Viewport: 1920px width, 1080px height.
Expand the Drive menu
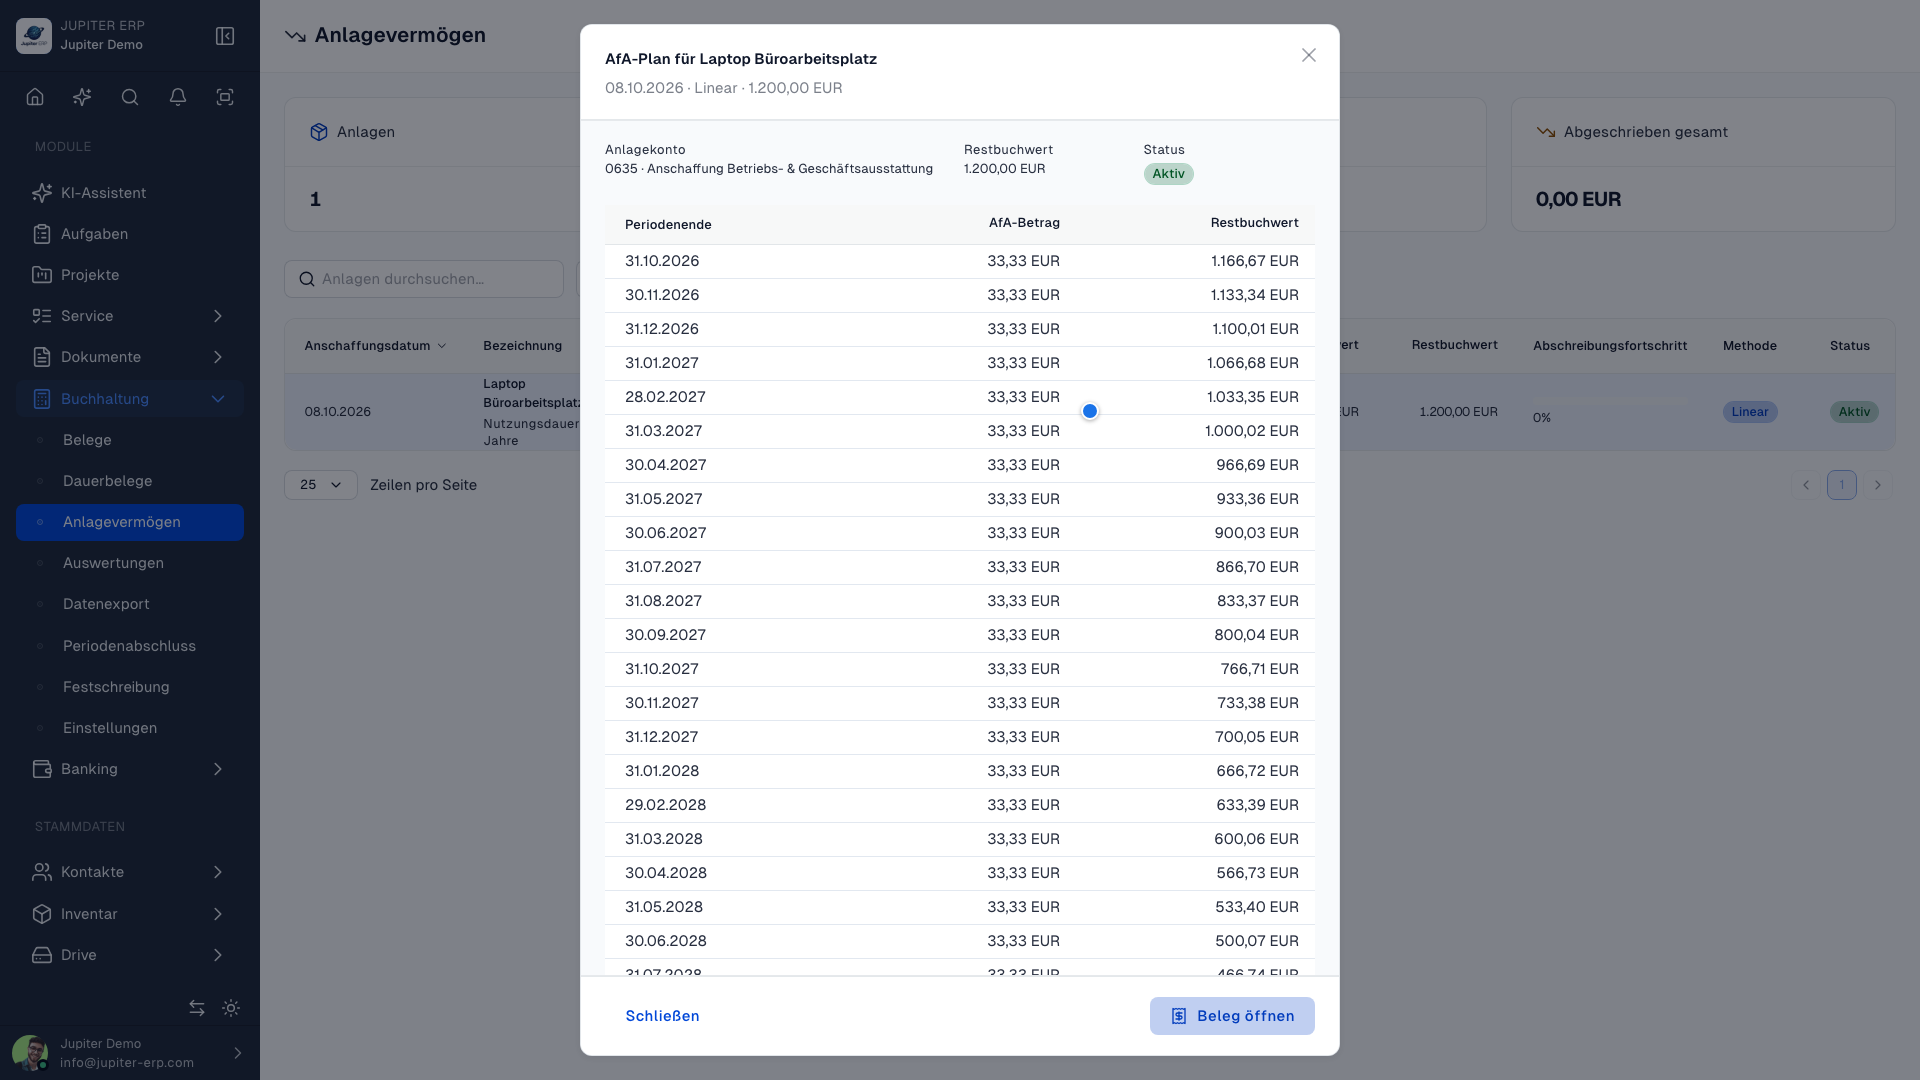point(130,955)
